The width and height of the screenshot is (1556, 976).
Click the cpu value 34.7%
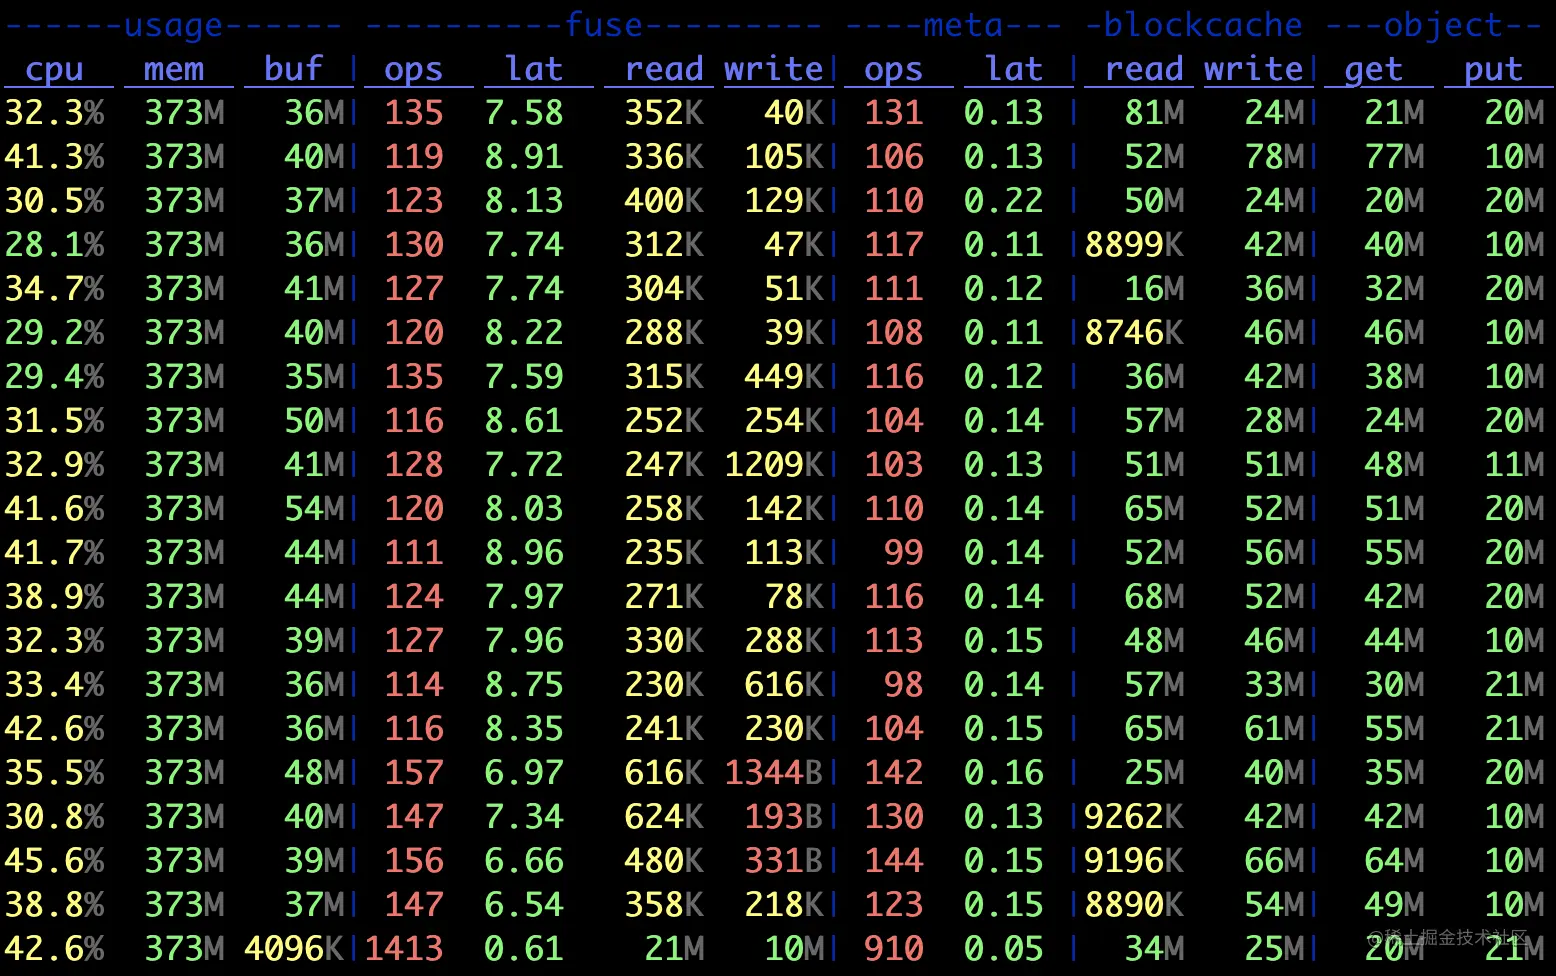pos(54,289)
